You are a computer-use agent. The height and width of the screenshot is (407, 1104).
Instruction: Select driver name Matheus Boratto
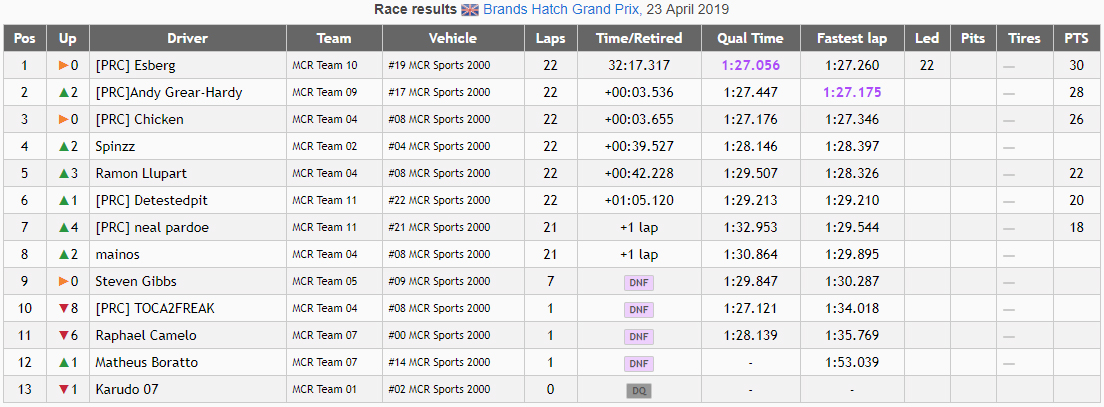click(x=146, y=363)
